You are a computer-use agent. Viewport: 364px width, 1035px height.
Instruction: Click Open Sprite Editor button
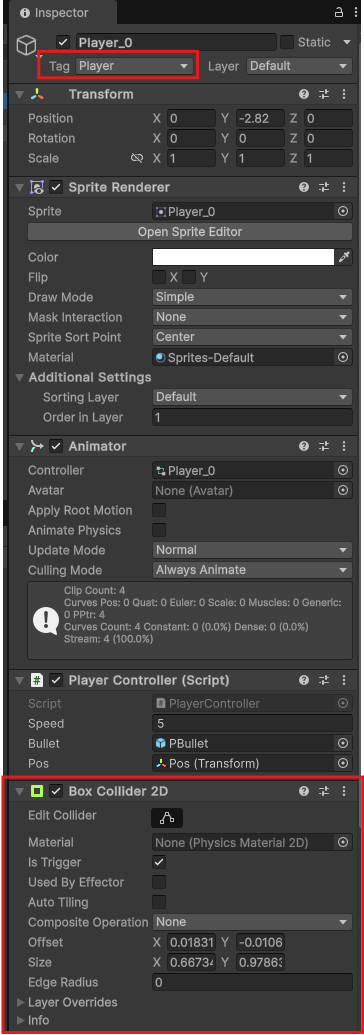(x=190, y=232)
